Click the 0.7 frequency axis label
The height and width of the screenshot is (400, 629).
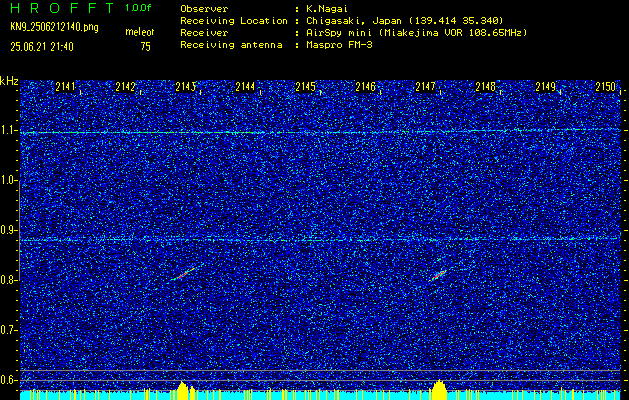pyautogui.click(x=8, y=330)
